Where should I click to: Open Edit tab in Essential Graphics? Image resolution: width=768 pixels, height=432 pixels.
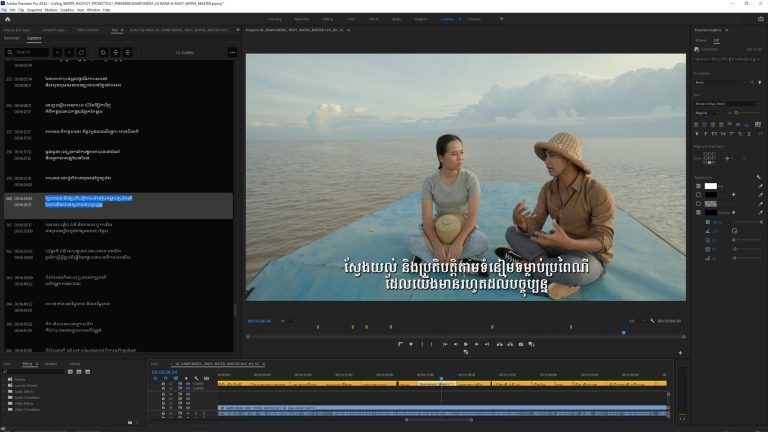[716, 40]
